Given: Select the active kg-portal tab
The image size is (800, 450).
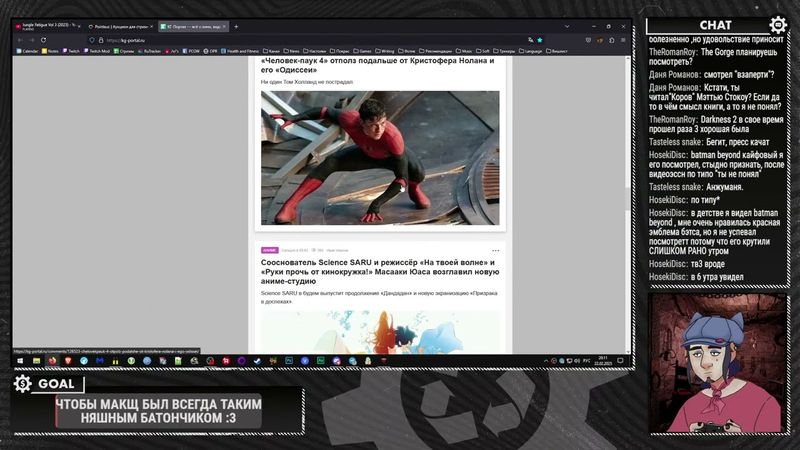Looking at the screenshot, I should [193, 27].
